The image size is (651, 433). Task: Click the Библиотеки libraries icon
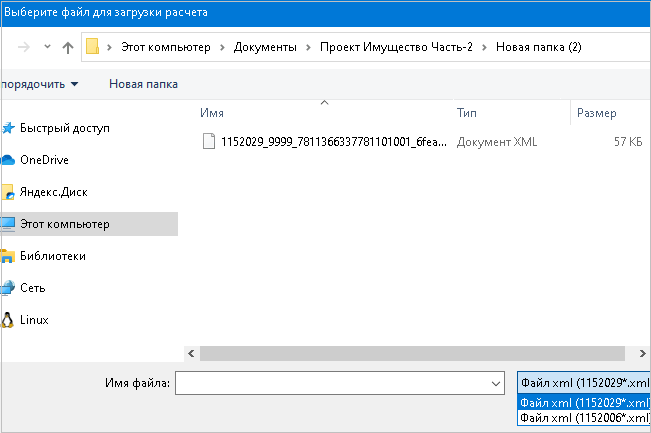[9, 256]
